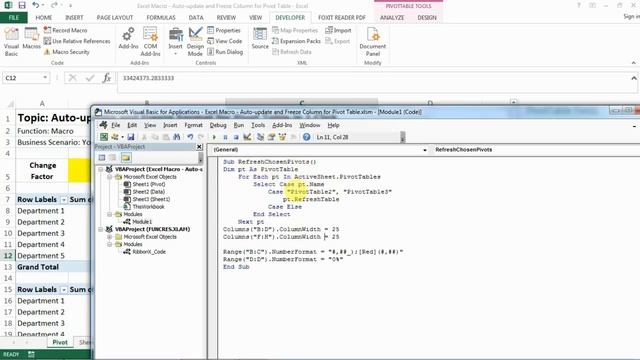640x360 pixels.
Task: Open Excel FILE tab
Action: point(13,18)
